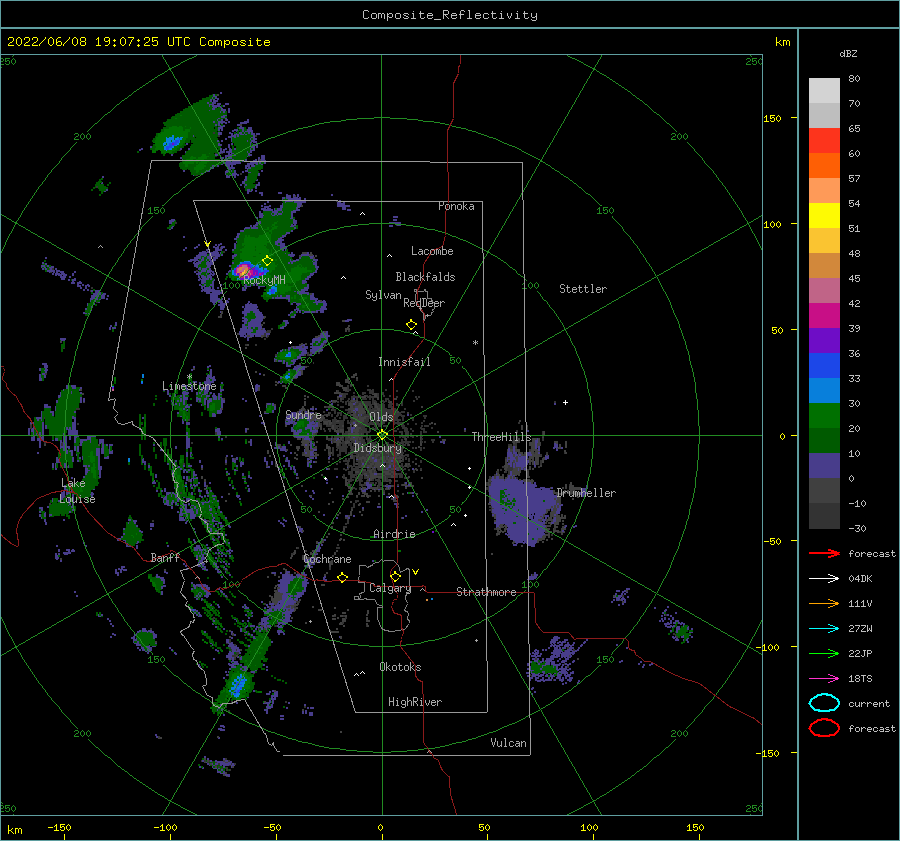The height and width of the screenshot is (841, 900).
Task: Select the magenta swatch between 42 and 39 dBZ
Action: pos(824,315)
